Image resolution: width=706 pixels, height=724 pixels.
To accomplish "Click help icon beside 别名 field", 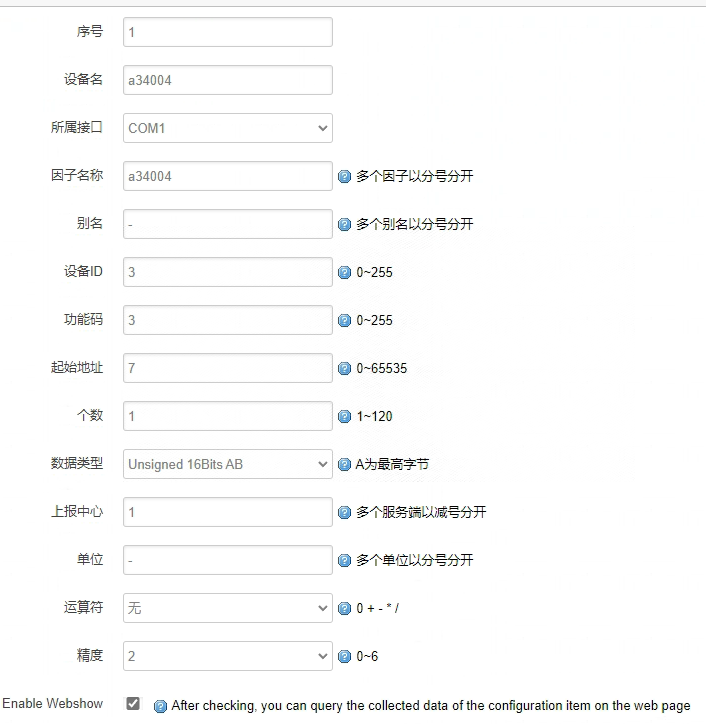I will pyautogui.click(x=345, y=225).
